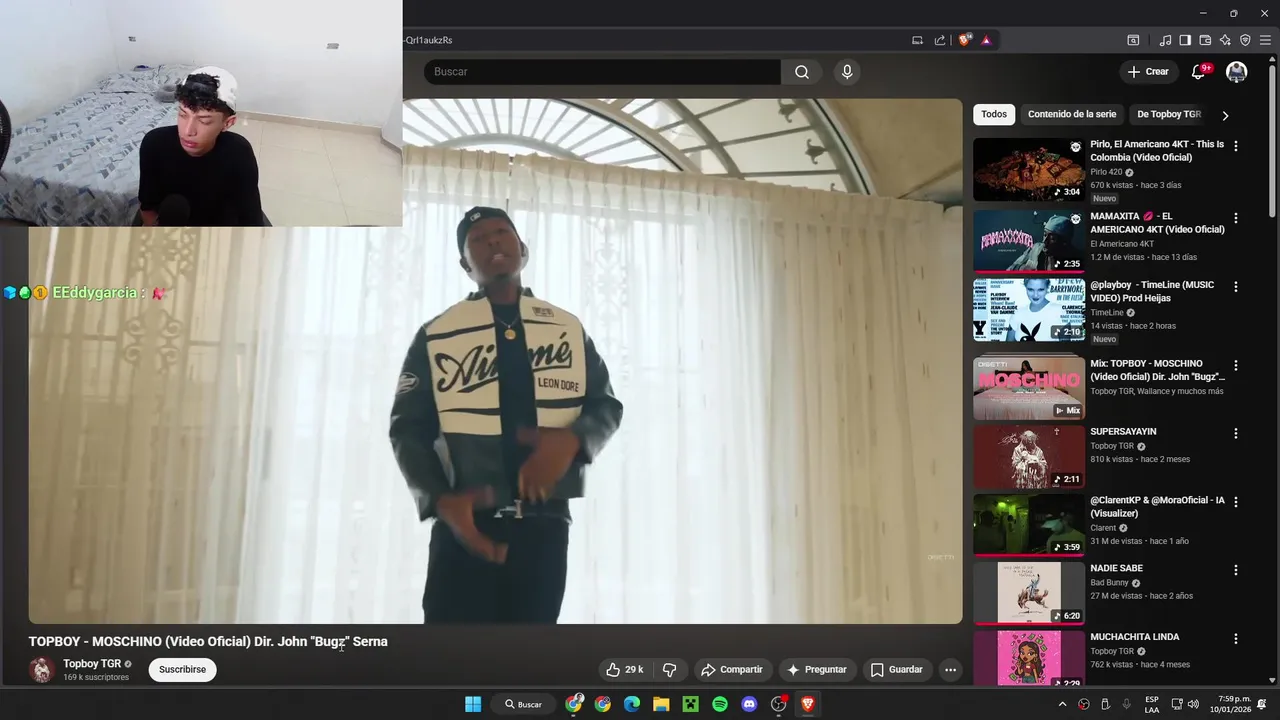Screen dimensions: 1280x720
Task: Open options menu for Mix: TOPBOY MOSCHINO
Action: 1236,366
